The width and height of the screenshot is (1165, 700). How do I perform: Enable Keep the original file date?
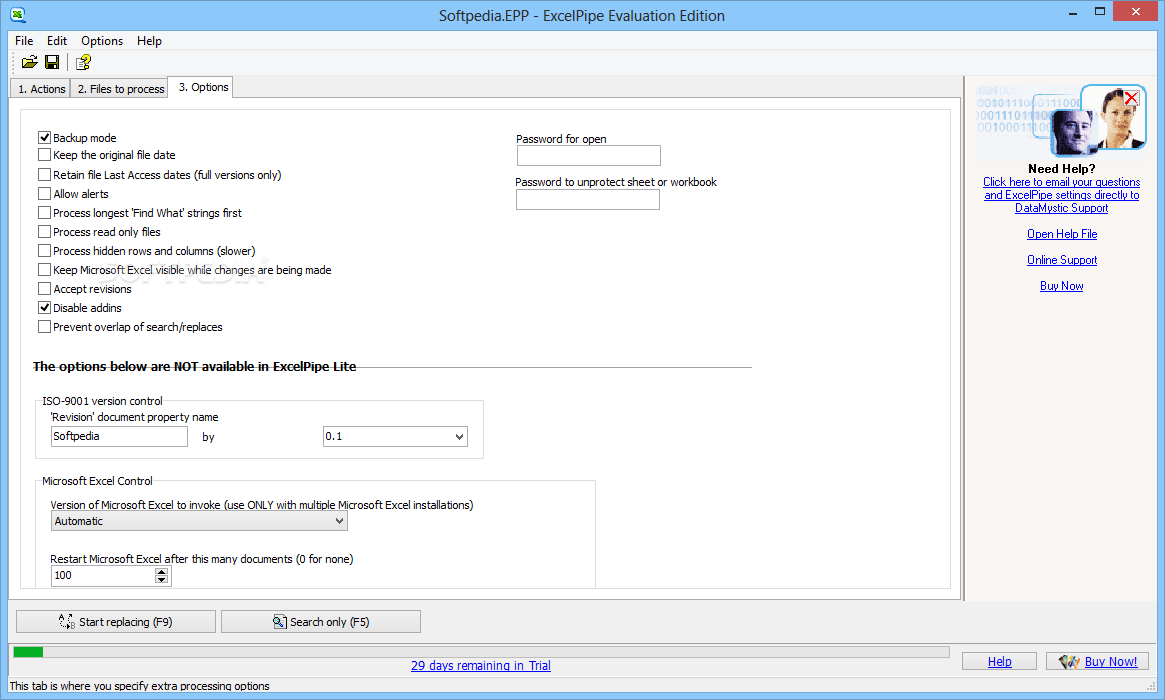click(45, 155)
